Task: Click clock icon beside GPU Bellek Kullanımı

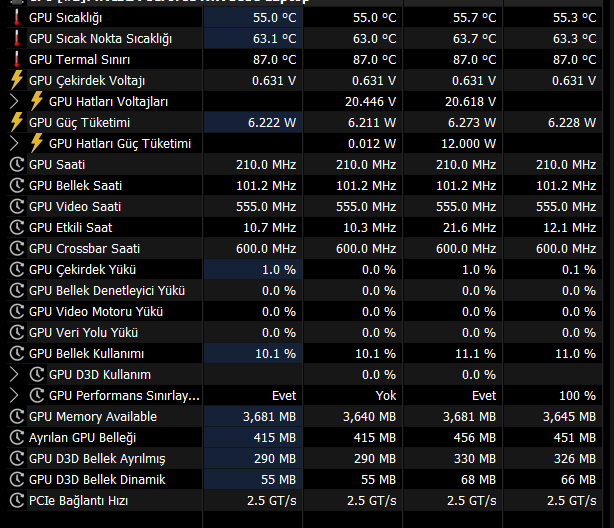Action: (x=17, y=353)
